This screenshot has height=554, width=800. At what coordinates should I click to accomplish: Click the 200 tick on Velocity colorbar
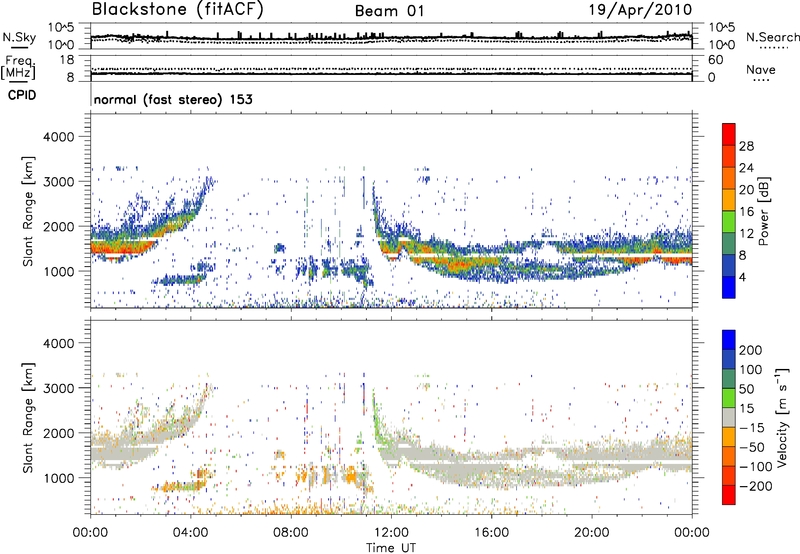pos(751,350)
